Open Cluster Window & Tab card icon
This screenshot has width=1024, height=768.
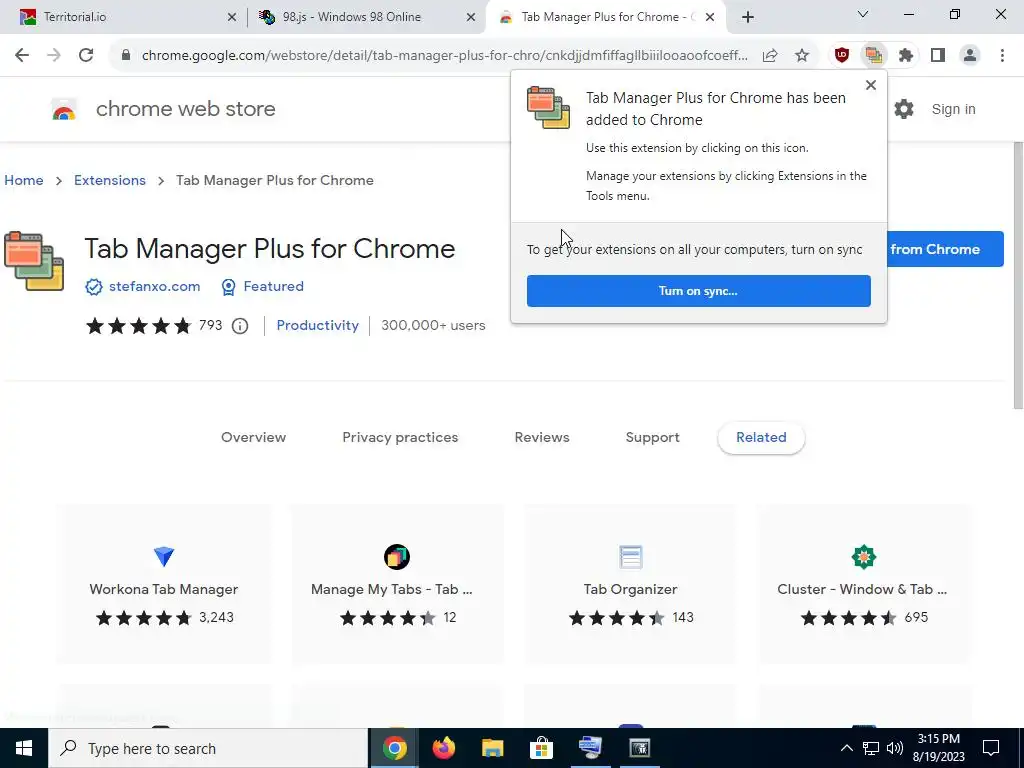pyautogui.click(x=863, y=556)
